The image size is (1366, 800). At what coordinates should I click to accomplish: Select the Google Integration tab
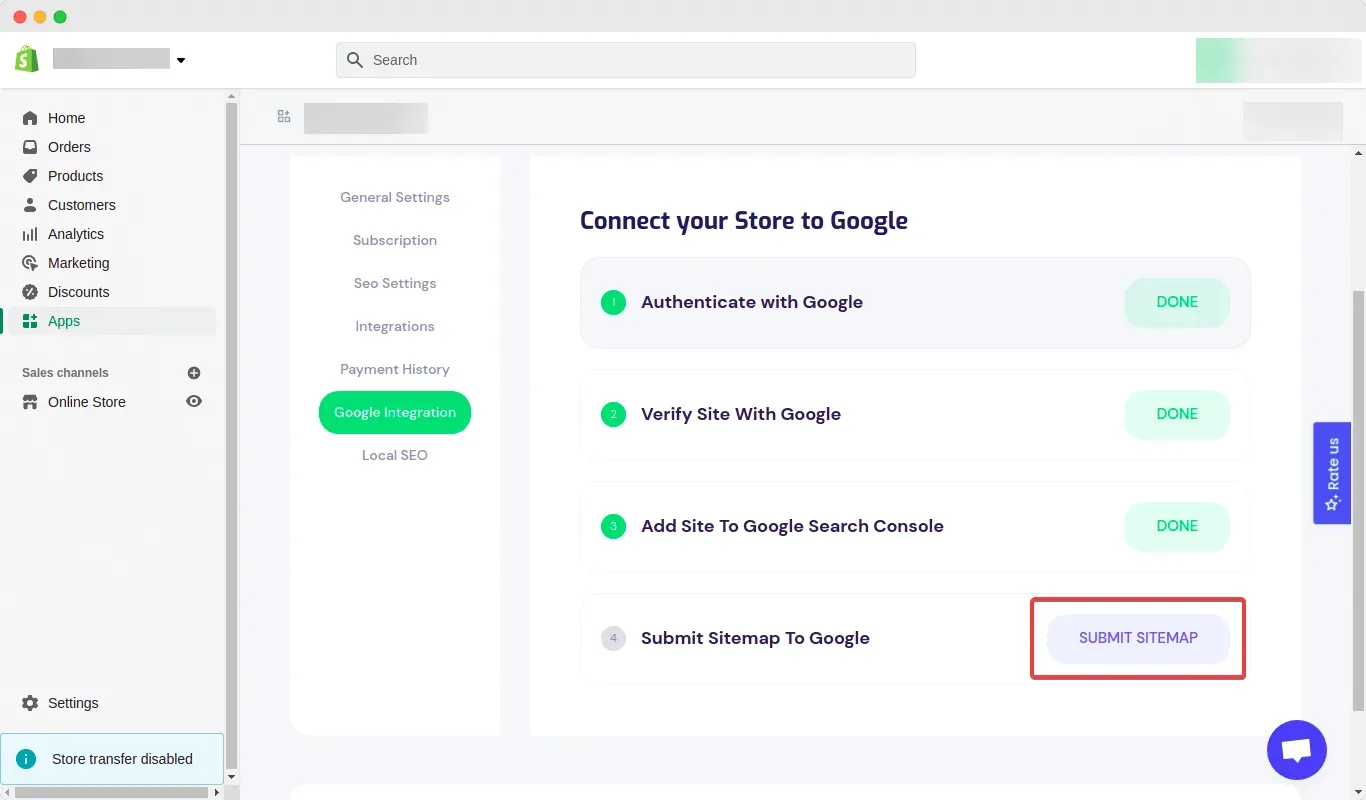click(395, 412)
